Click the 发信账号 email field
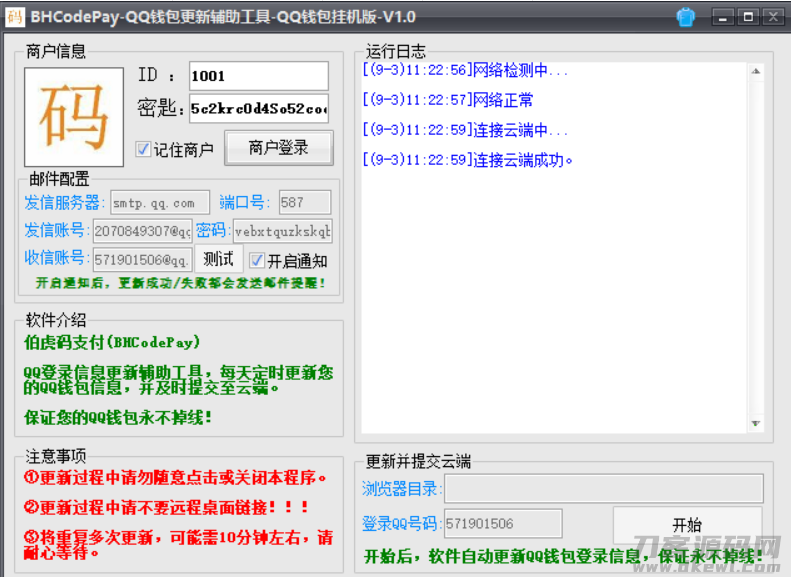Viewport: 791px width, 577px height. [143, 231]
